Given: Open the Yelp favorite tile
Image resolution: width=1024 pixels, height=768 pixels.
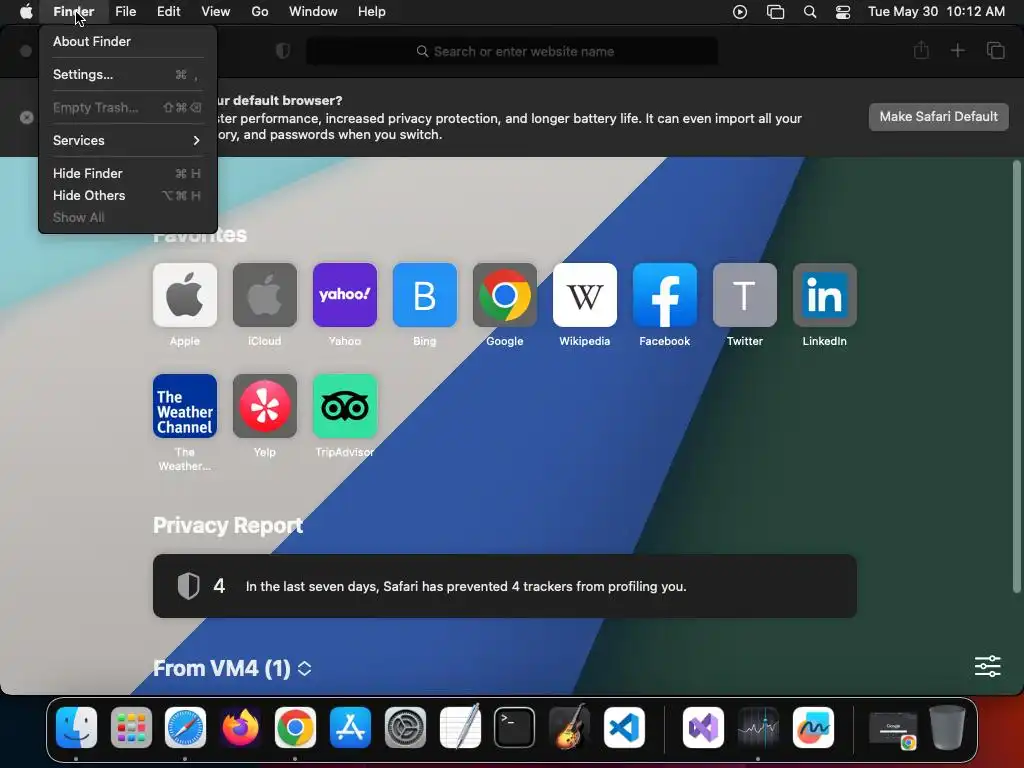Looking at the screenshot, I should 264,406.
